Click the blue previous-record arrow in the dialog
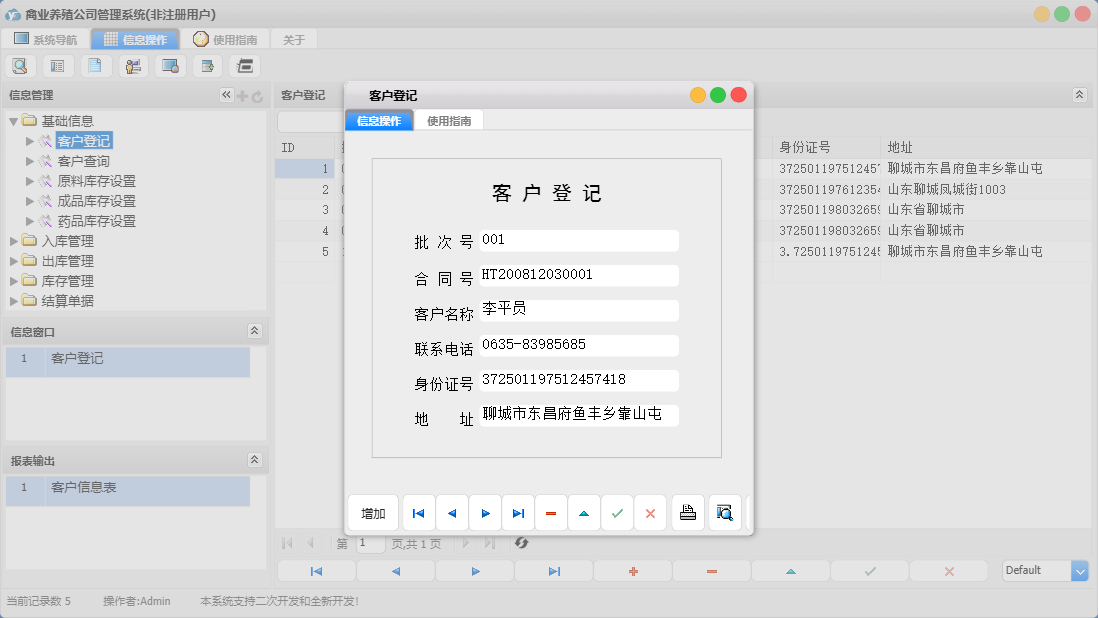 pos(451,512)
